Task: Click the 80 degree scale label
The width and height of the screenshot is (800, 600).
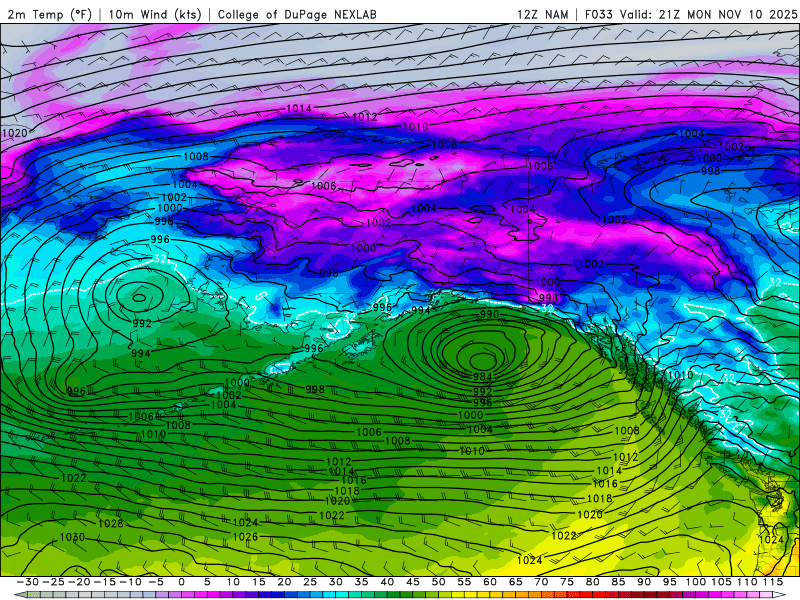Action: point(592,582)
